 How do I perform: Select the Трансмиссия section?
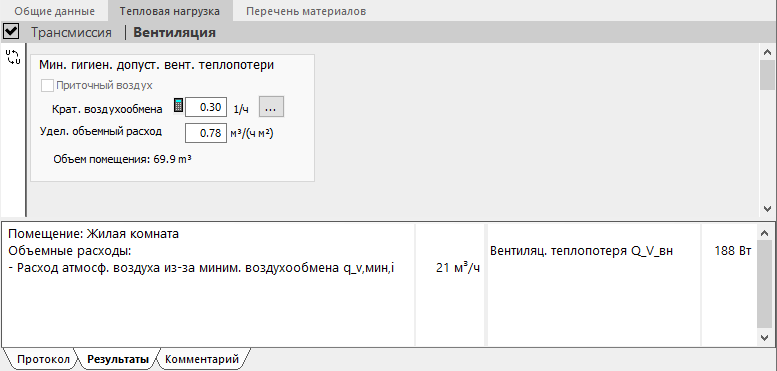click(x=71, y=33)
